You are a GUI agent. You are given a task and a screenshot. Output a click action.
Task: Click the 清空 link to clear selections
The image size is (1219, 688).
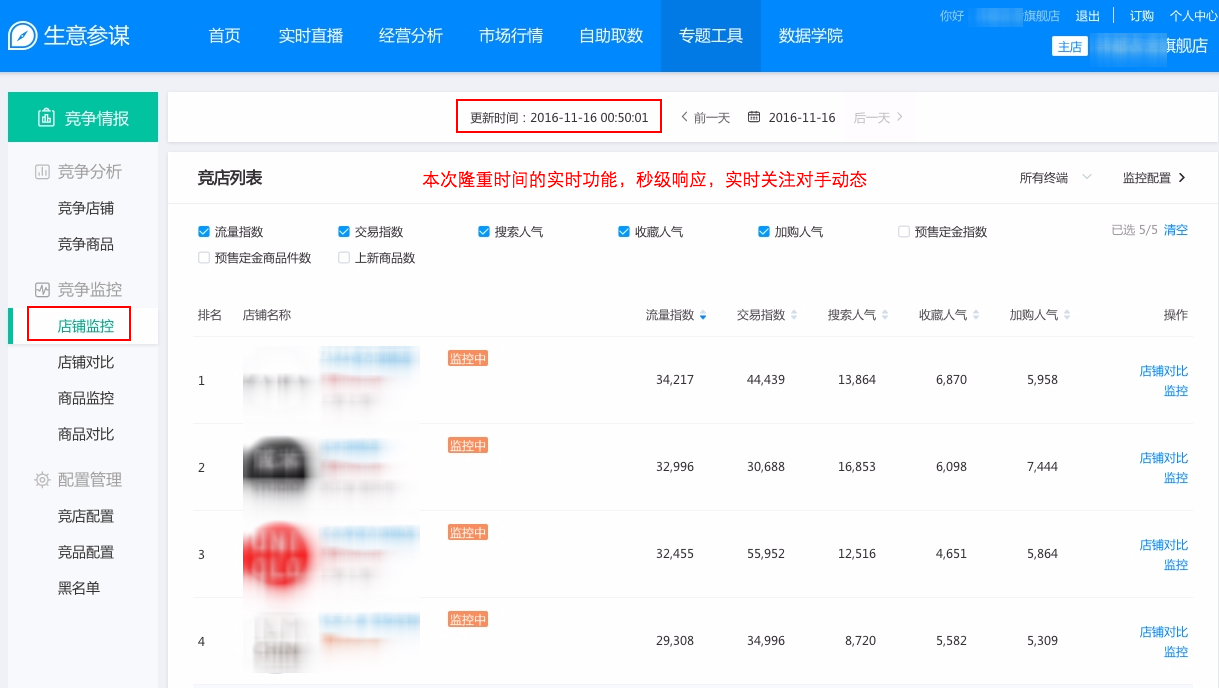pos(1175,230)
